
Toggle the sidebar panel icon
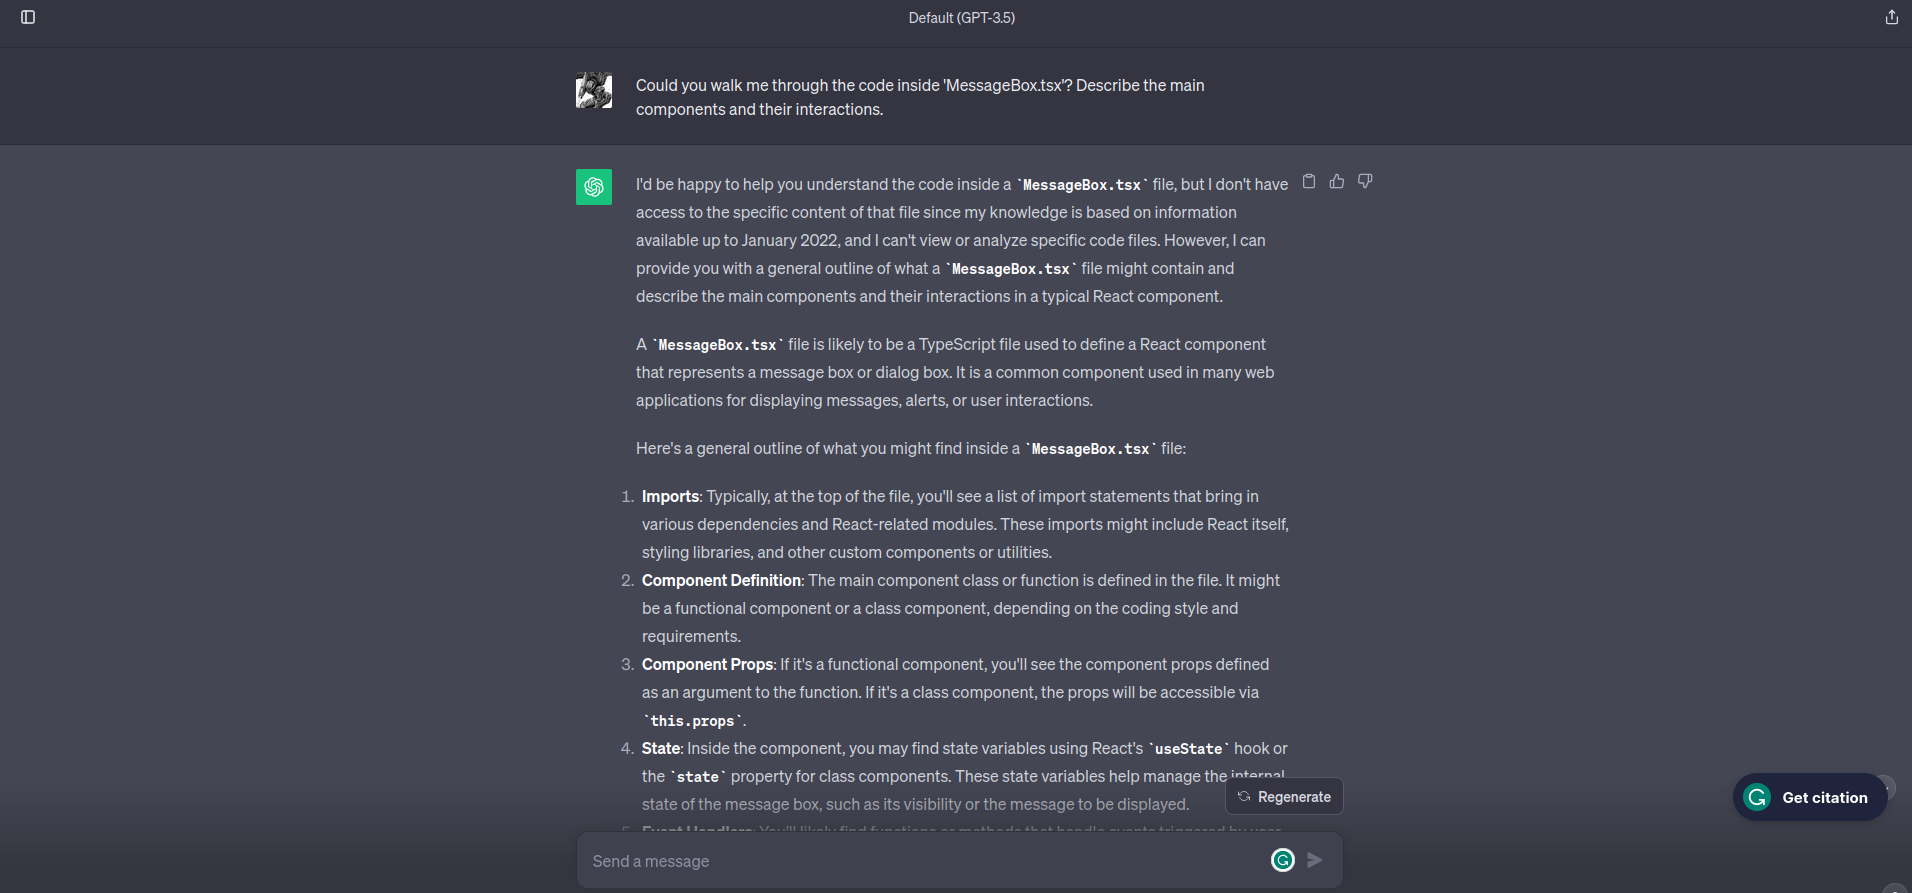(x=28, y=17)
